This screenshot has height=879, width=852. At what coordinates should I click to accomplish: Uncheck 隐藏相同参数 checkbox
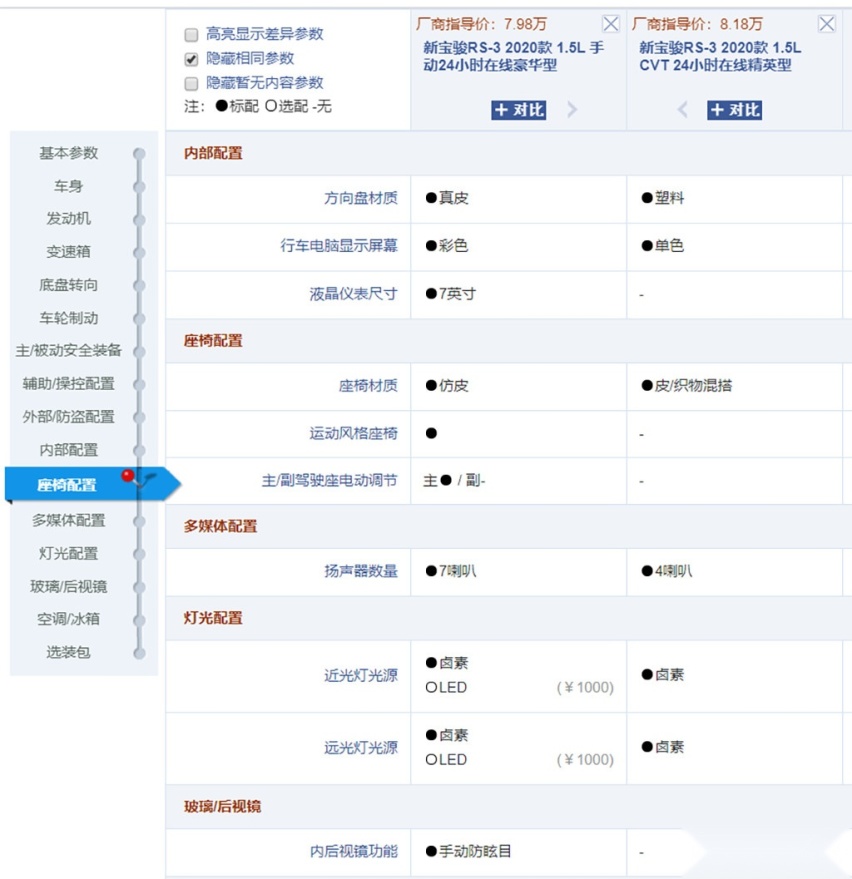[x=191, y=59]
